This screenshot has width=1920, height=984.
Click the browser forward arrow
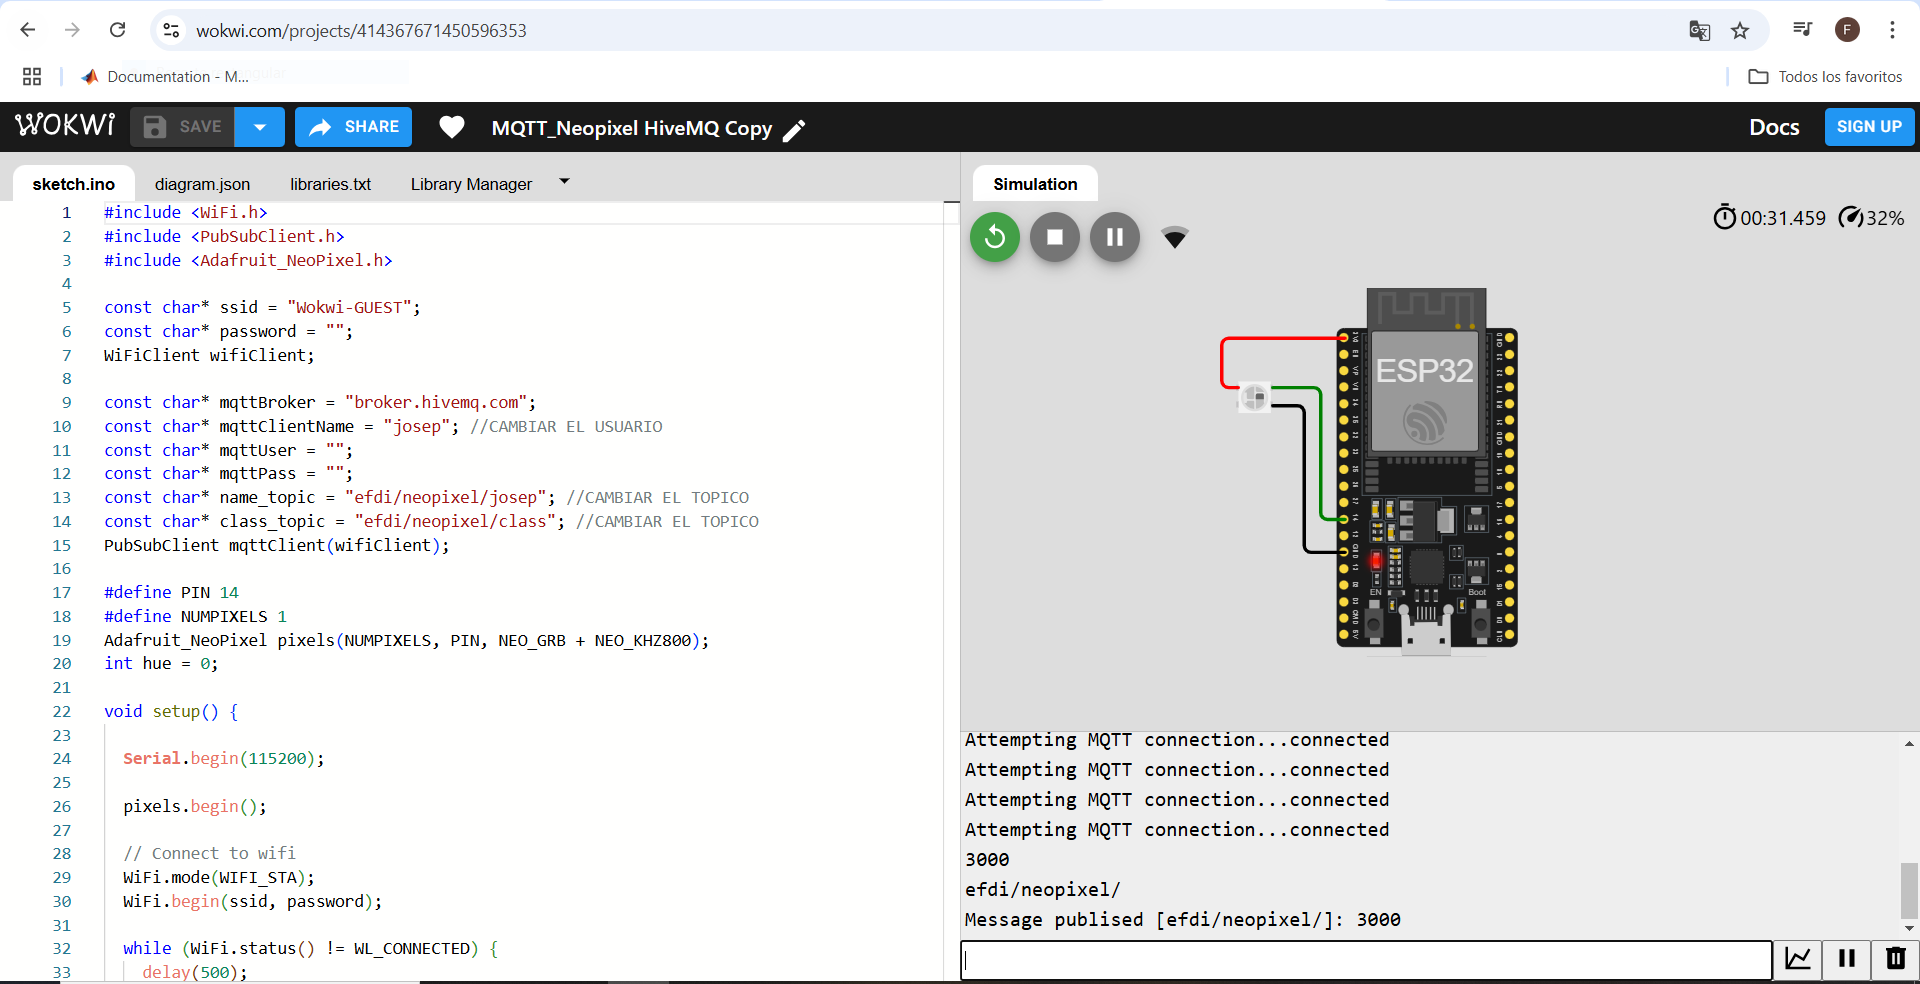72,30
